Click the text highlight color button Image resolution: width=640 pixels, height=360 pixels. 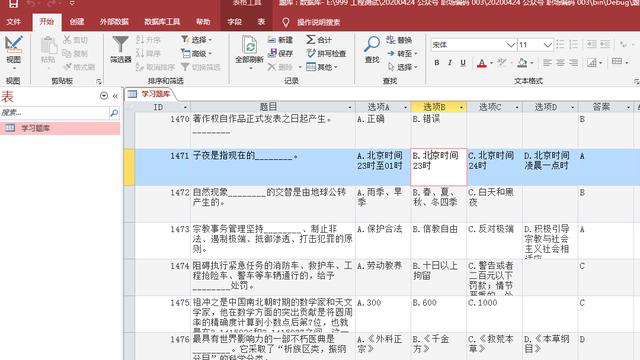point(502,62)
